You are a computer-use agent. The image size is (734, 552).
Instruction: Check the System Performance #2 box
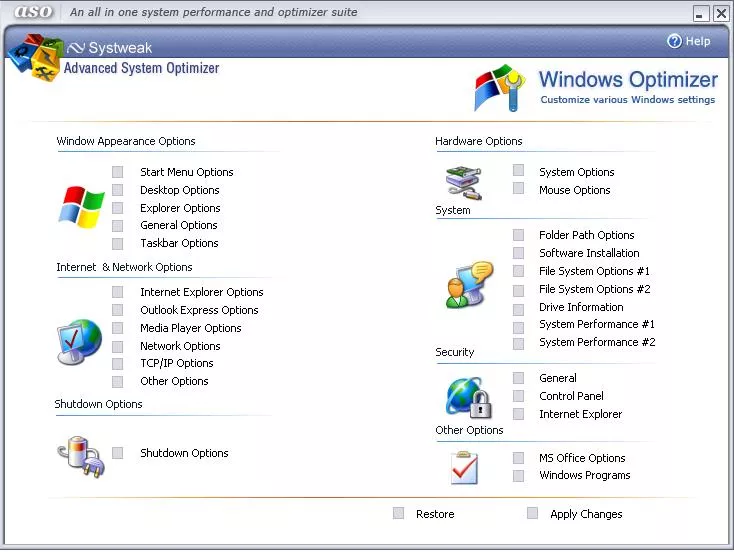(x=518, y=344)
